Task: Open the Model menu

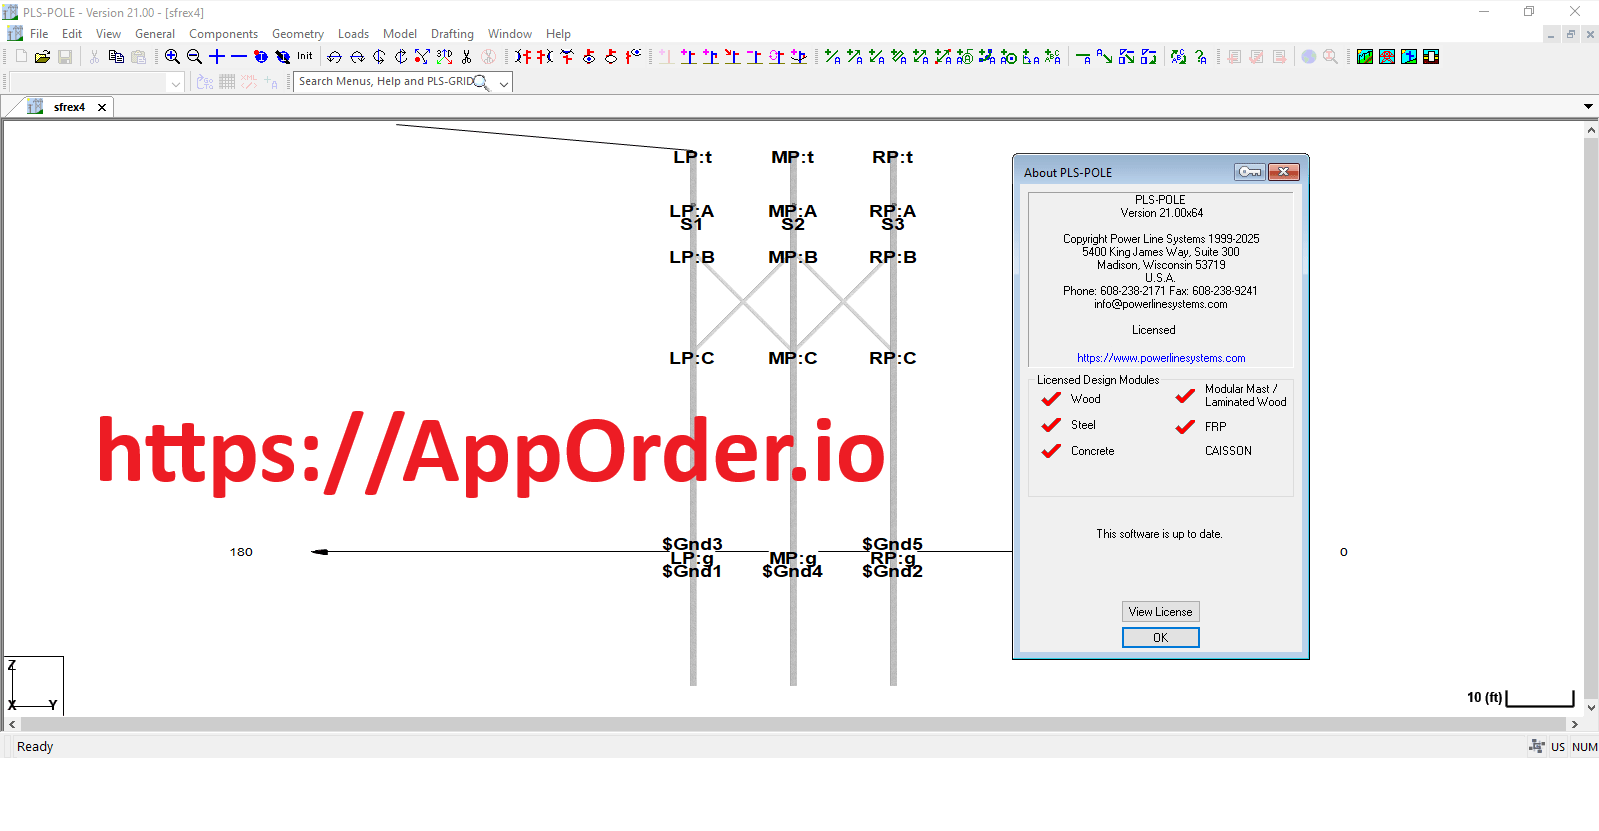Action: 400,34
